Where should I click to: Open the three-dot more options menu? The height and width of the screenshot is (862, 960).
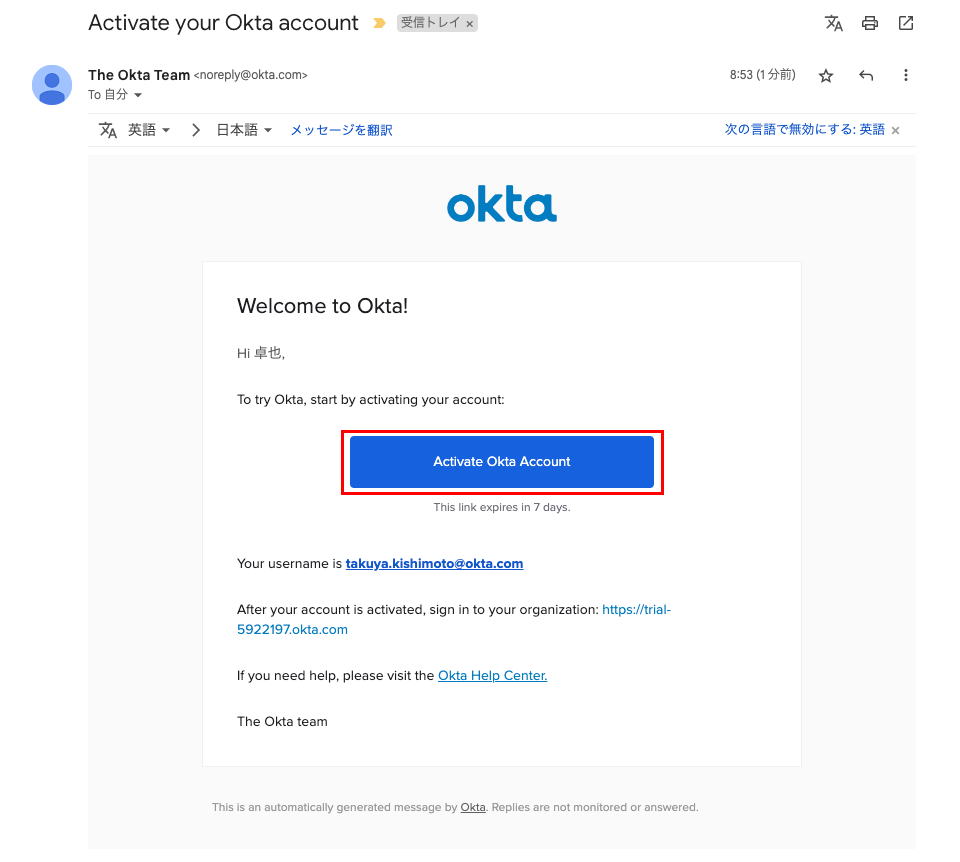pos(906,76)
